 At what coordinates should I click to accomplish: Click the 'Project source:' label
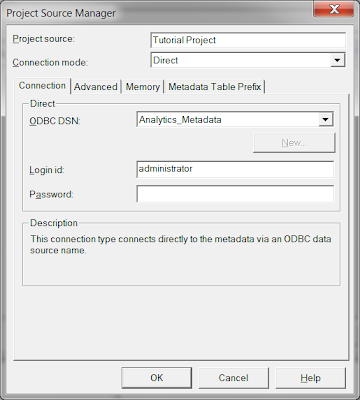click(x=44, y=39)
